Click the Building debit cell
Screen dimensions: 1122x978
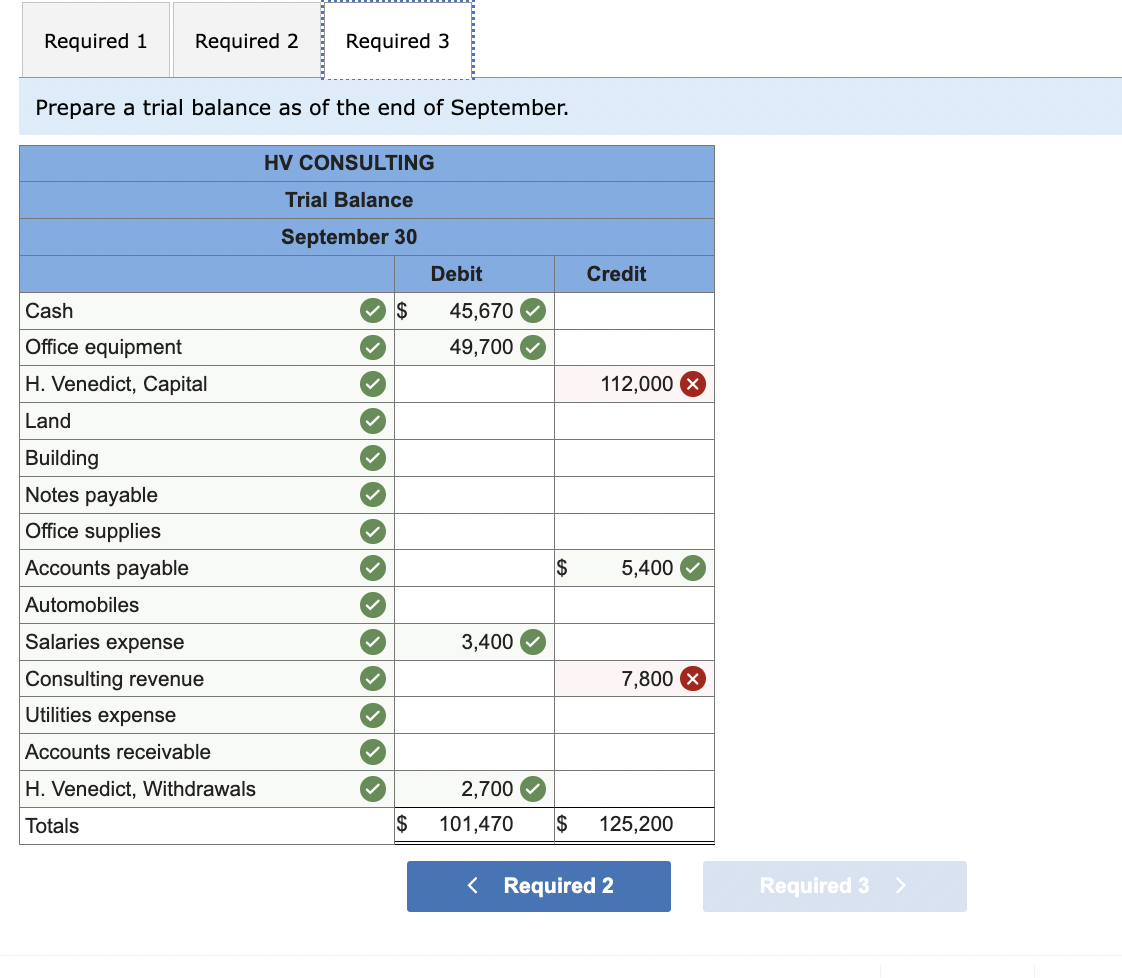(x=474, y=458)
